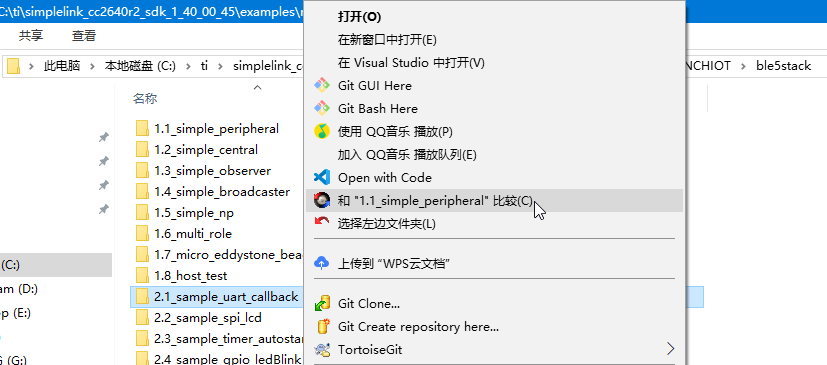Click folder icon of 1.8_host_test
Viewport: 827px width, 365px height.
(142, 276)
